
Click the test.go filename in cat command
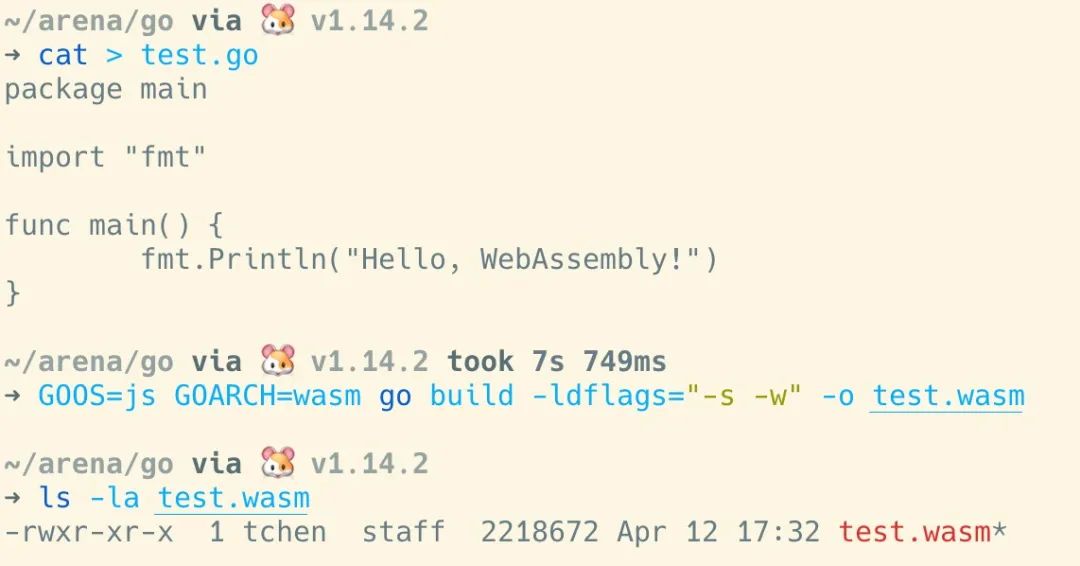[x=200, y=55]
